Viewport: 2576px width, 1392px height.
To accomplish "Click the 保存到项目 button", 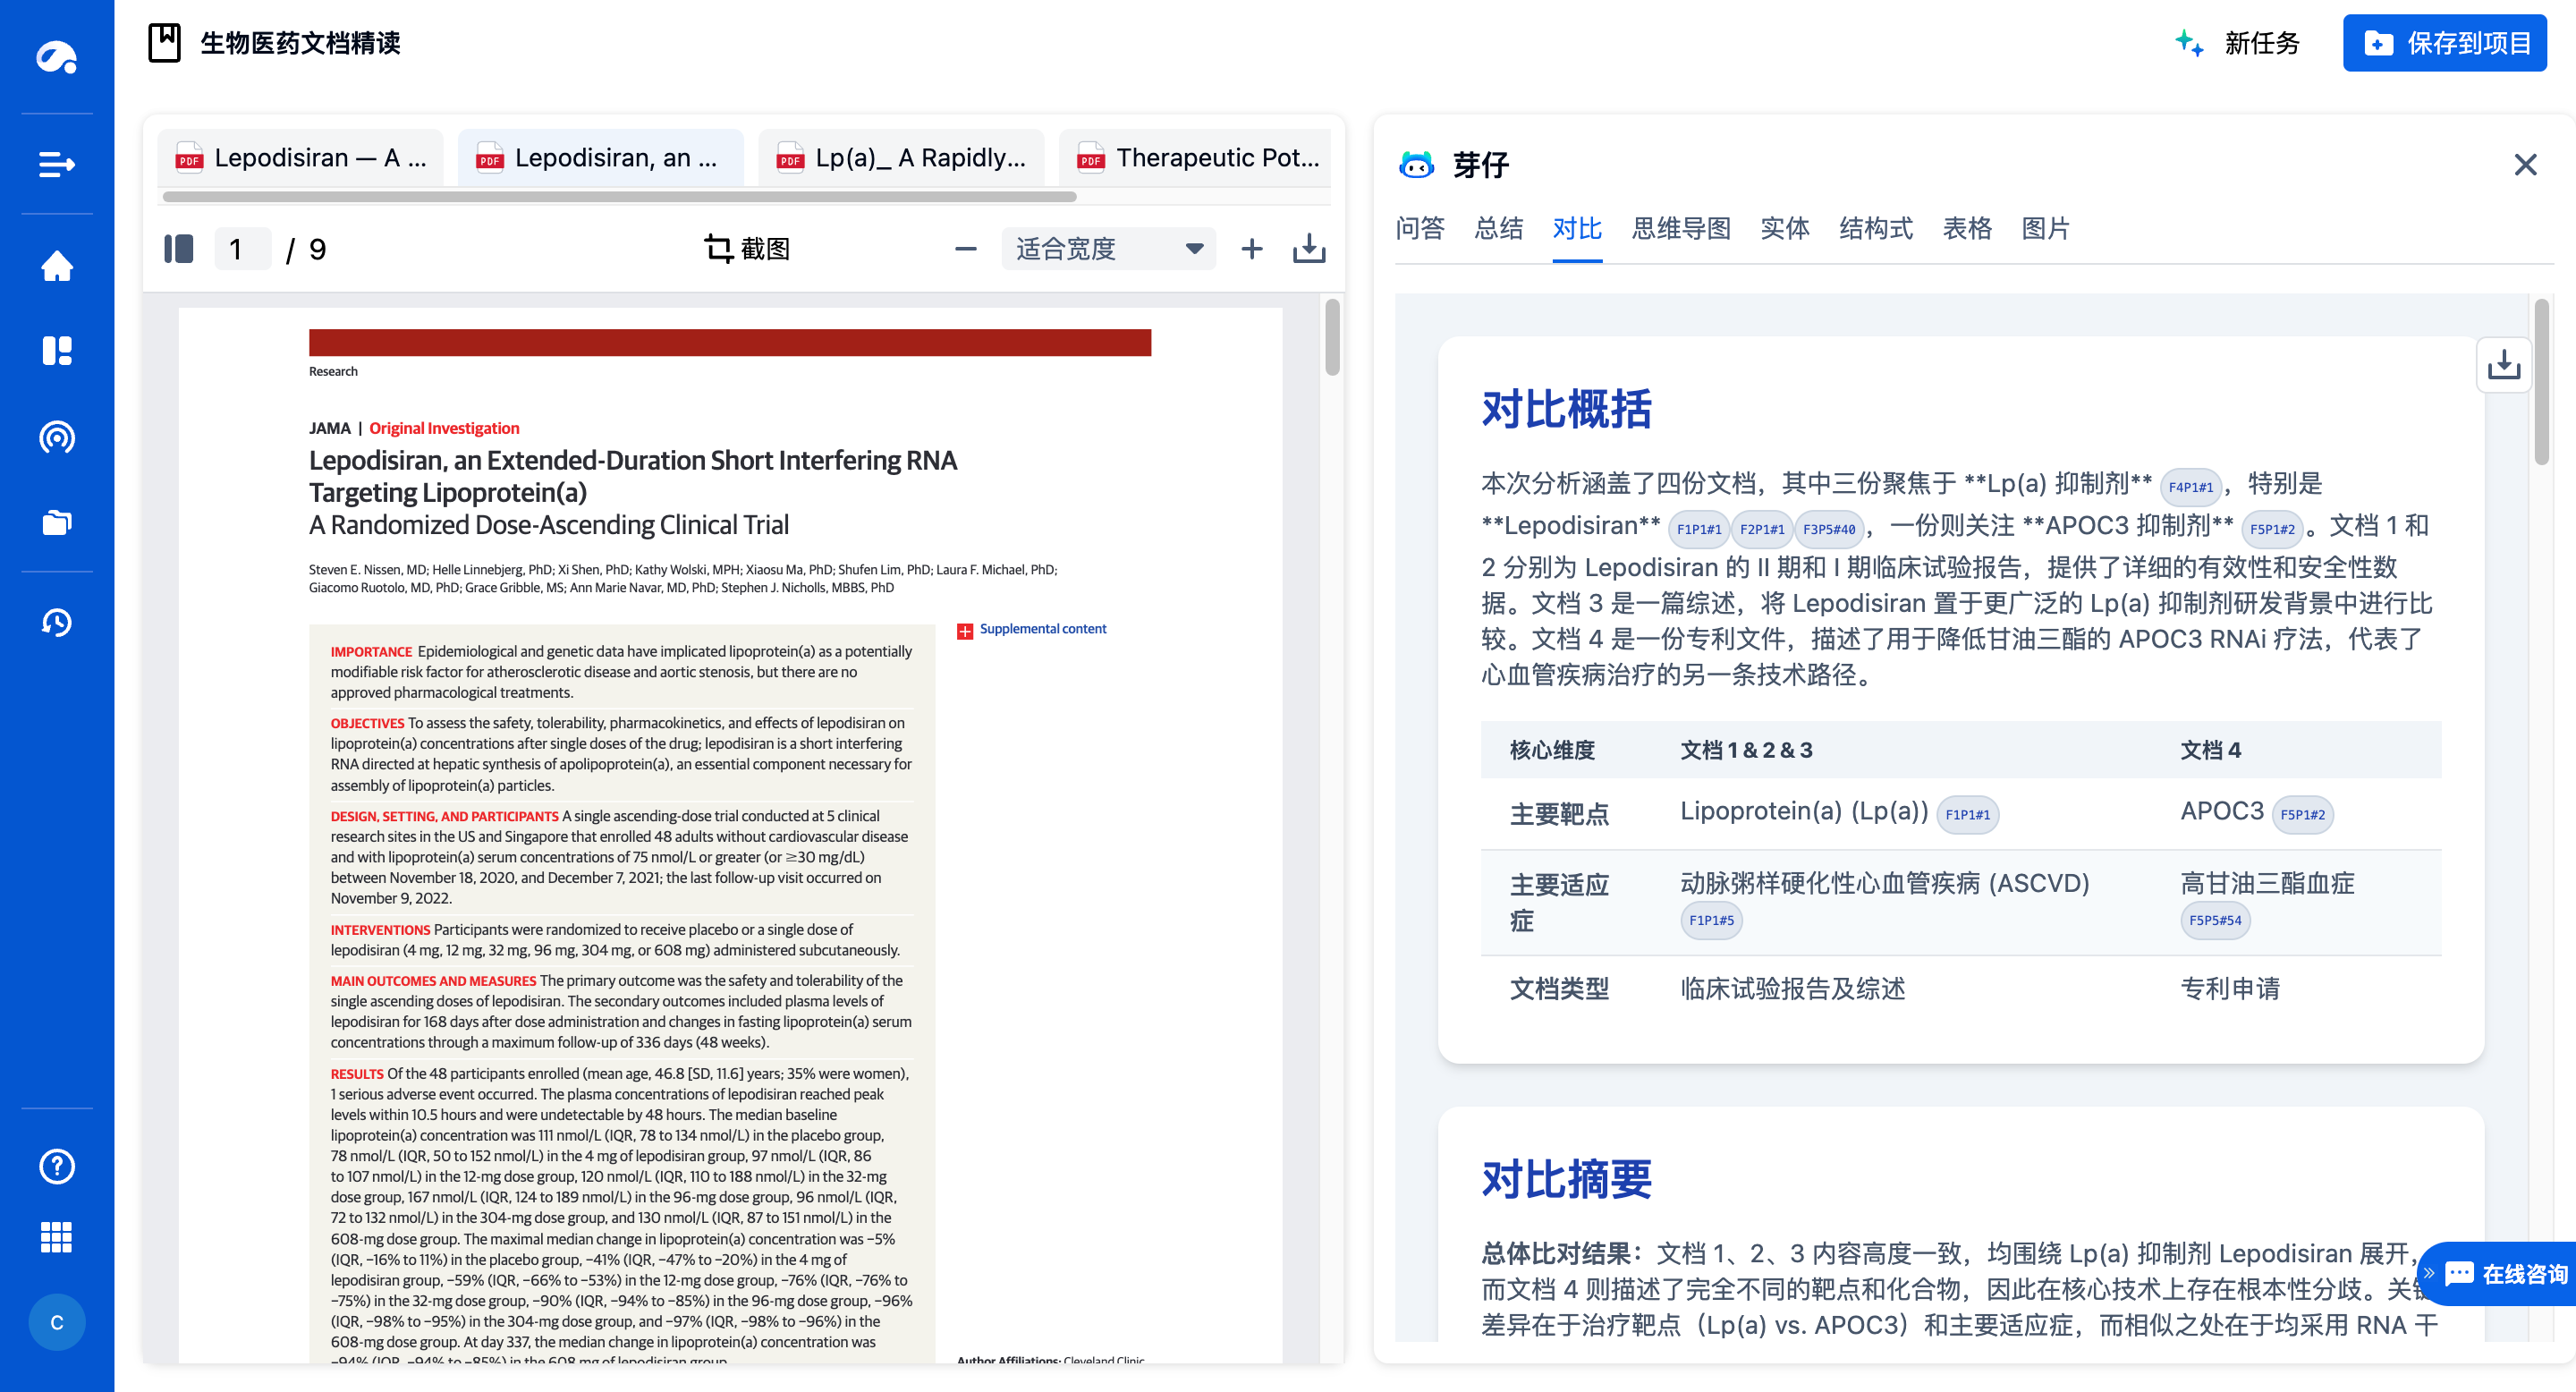I will pyautogui.click(x=2445, y=43).
